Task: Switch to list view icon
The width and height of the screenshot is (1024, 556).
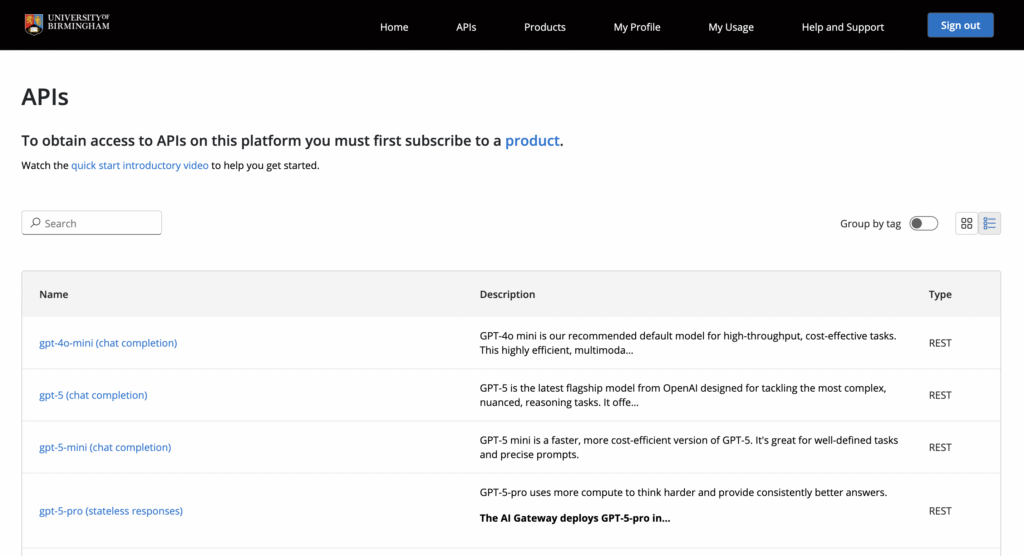Action: pyautogui.click(x=989, y=223)
